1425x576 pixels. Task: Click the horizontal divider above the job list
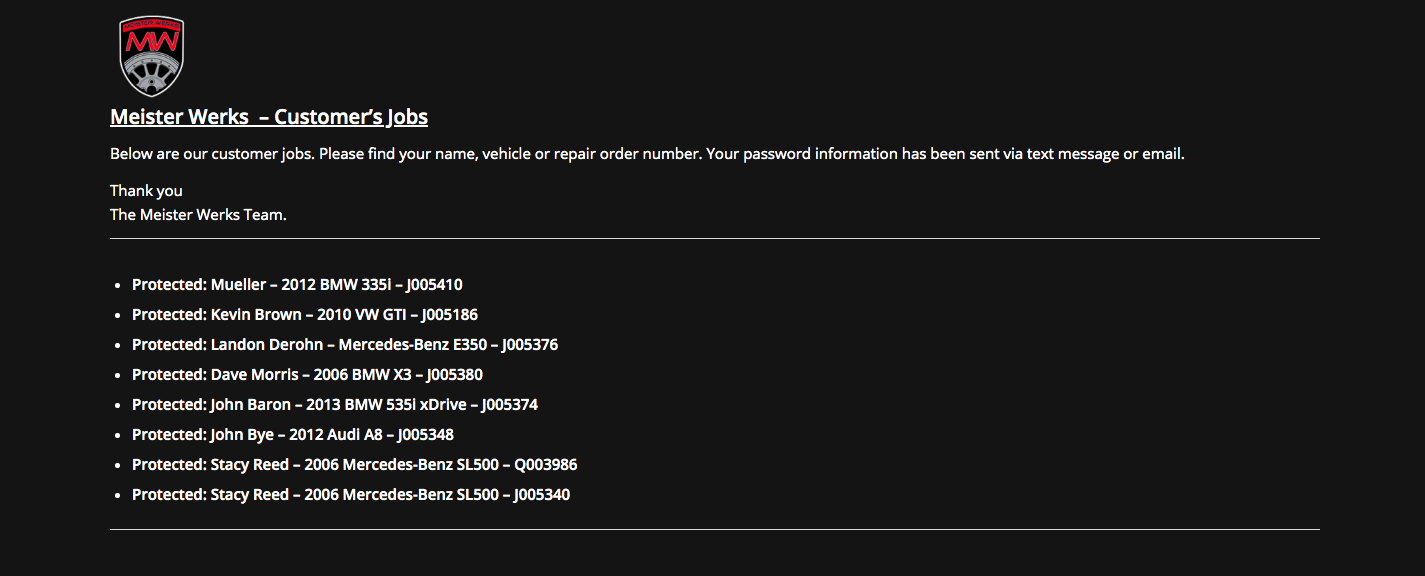point(715,239)
